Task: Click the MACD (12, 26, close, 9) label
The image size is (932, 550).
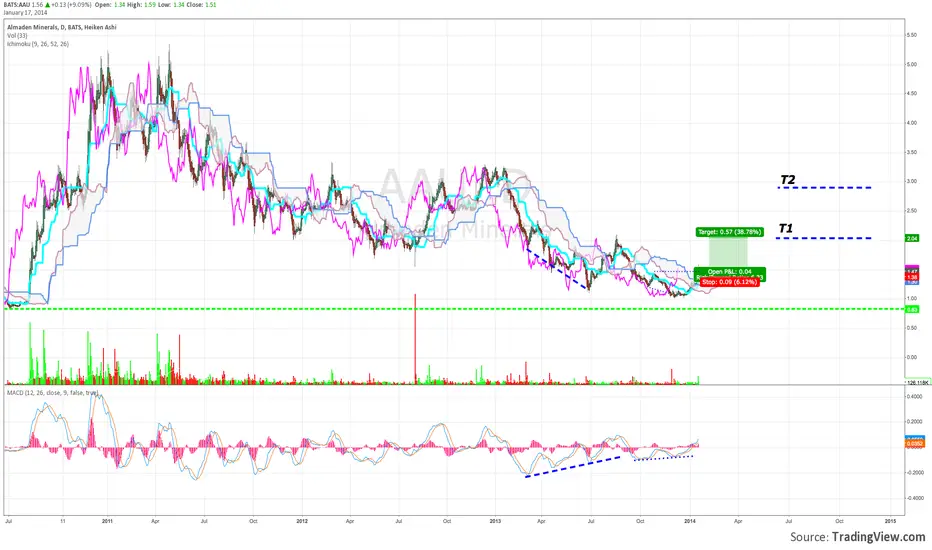Action: click(52, 393)
